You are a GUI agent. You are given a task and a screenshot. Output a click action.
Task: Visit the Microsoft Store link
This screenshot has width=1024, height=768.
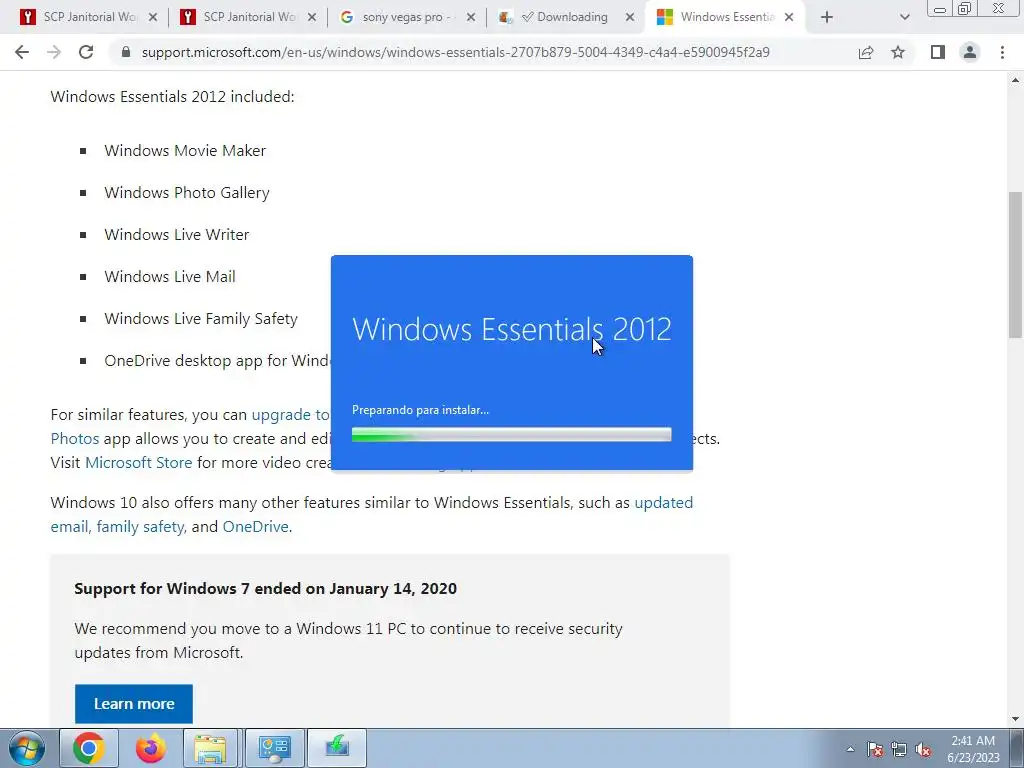[138, 462]
